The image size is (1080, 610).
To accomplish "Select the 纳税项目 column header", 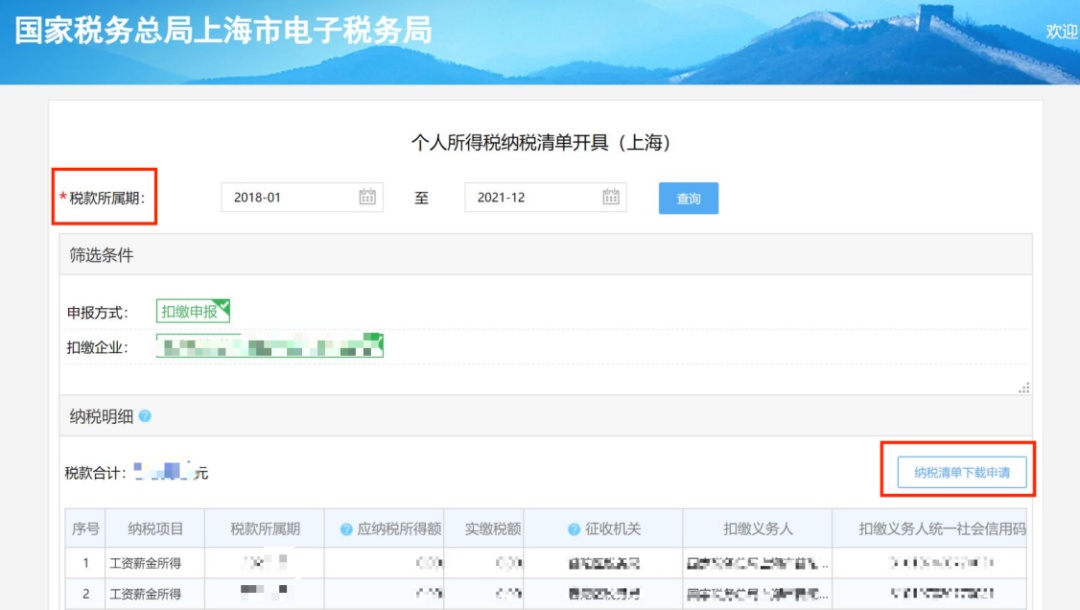I will click(x=155, y=529).
